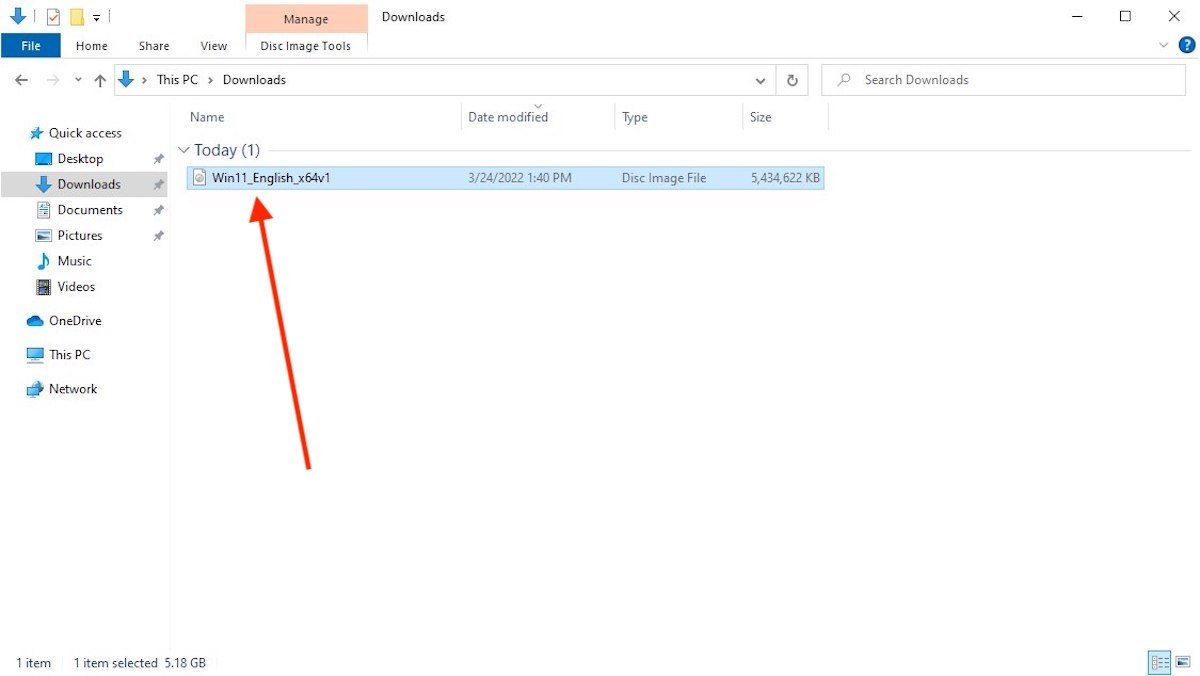
Task: Click the pin icon next to Pictures
Action: pyautogui.click(x=158, y=236)
